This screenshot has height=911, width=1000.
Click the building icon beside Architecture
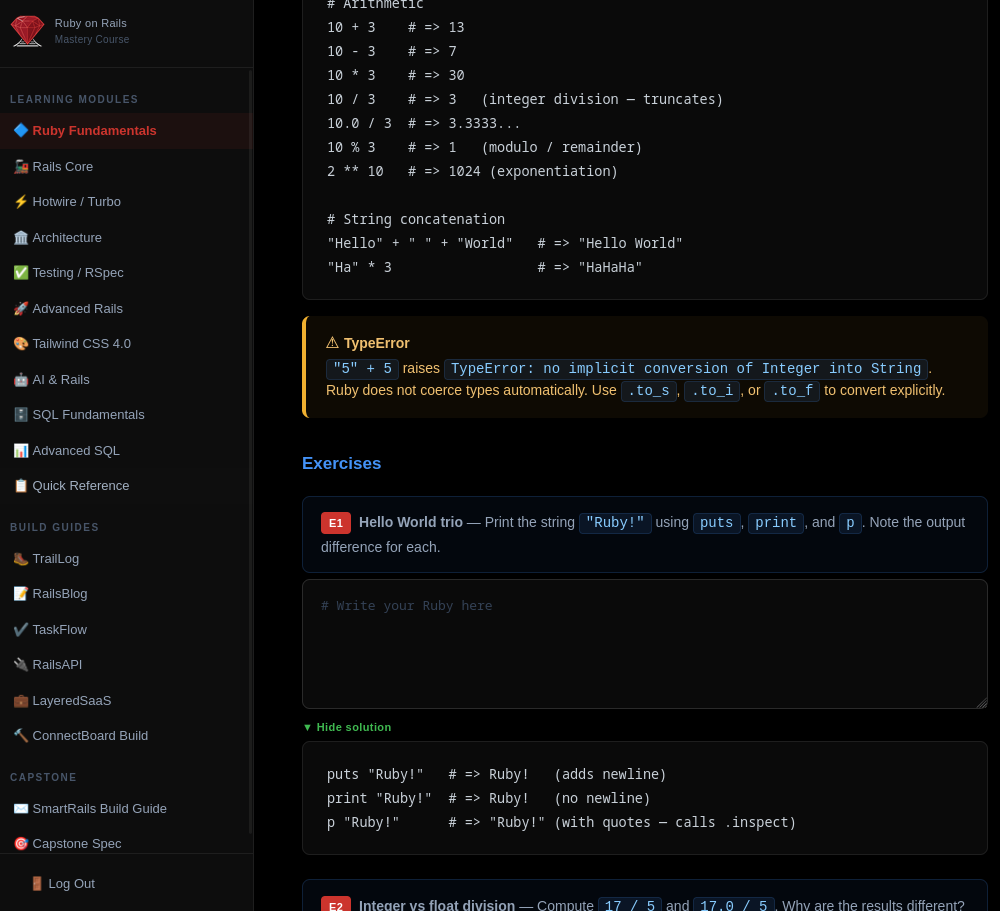click(x=21, y=237)
